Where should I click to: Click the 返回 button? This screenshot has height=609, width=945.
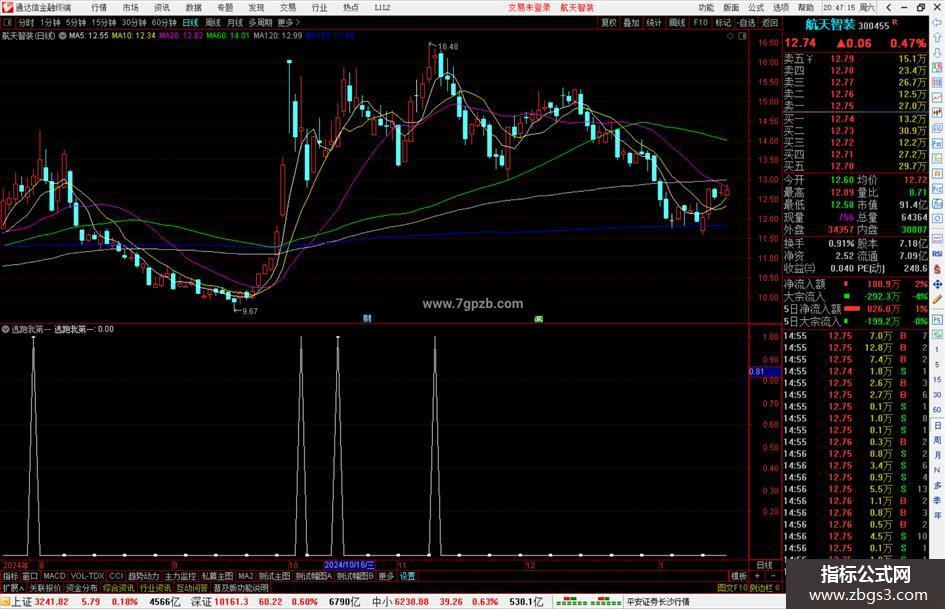pyautogui.click(x=770, y=23)
